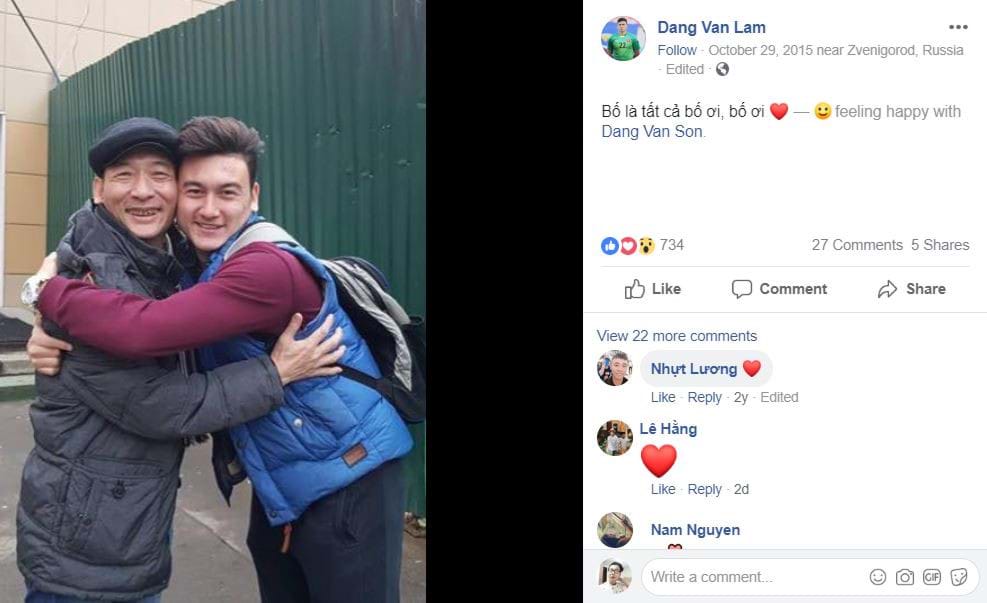Open the tagged Dang Van Son profile
This screenshot has width=987, height=603.
click(651, 131)
